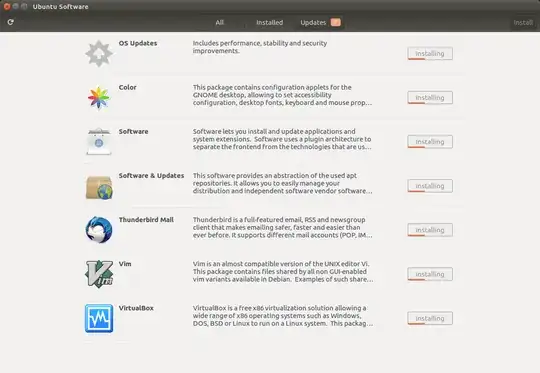This screenshot has width=540, height=373.
Task: Click the Software shopping bag icon
Action: click(x=99, y=142)
